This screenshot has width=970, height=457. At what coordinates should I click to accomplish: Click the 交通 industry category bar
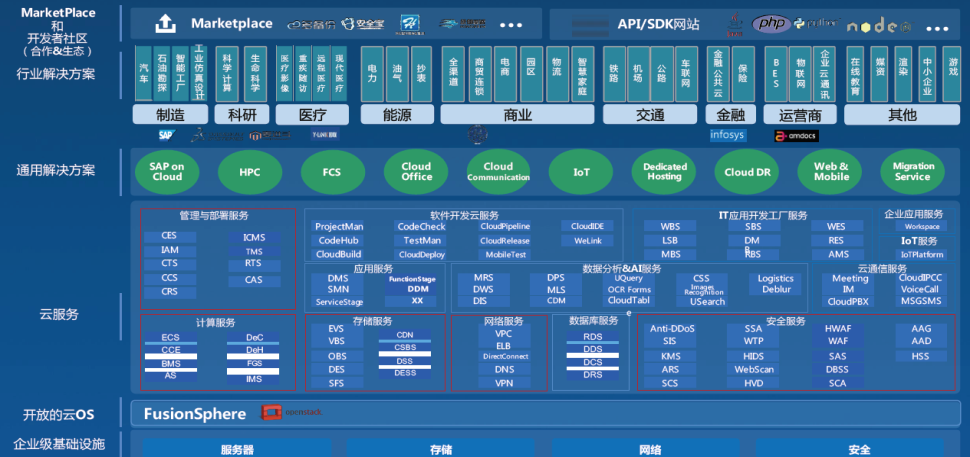point(650,114)
